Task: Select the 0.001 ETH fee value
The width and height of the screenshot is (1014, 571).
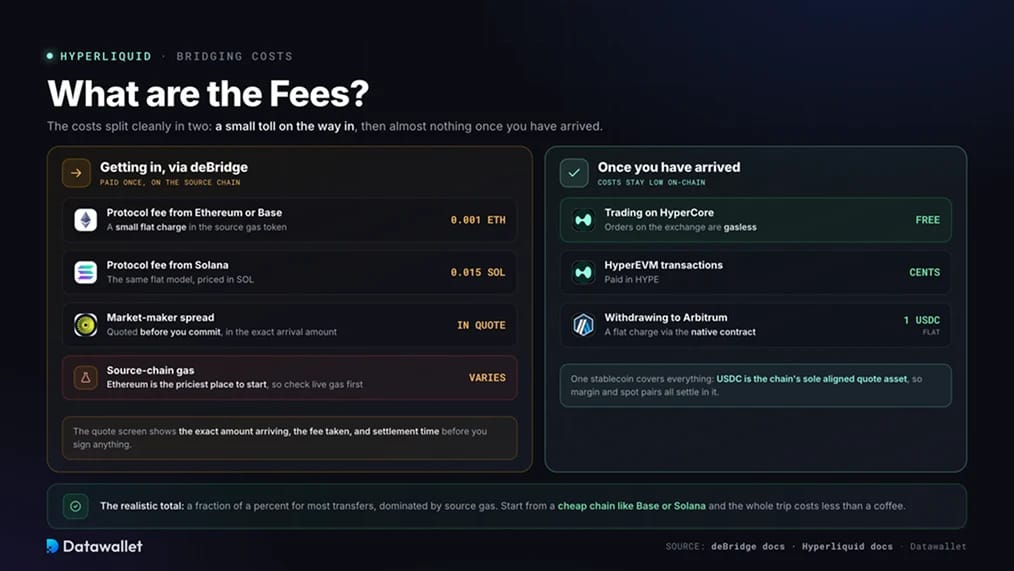Action: click(478, 220)
